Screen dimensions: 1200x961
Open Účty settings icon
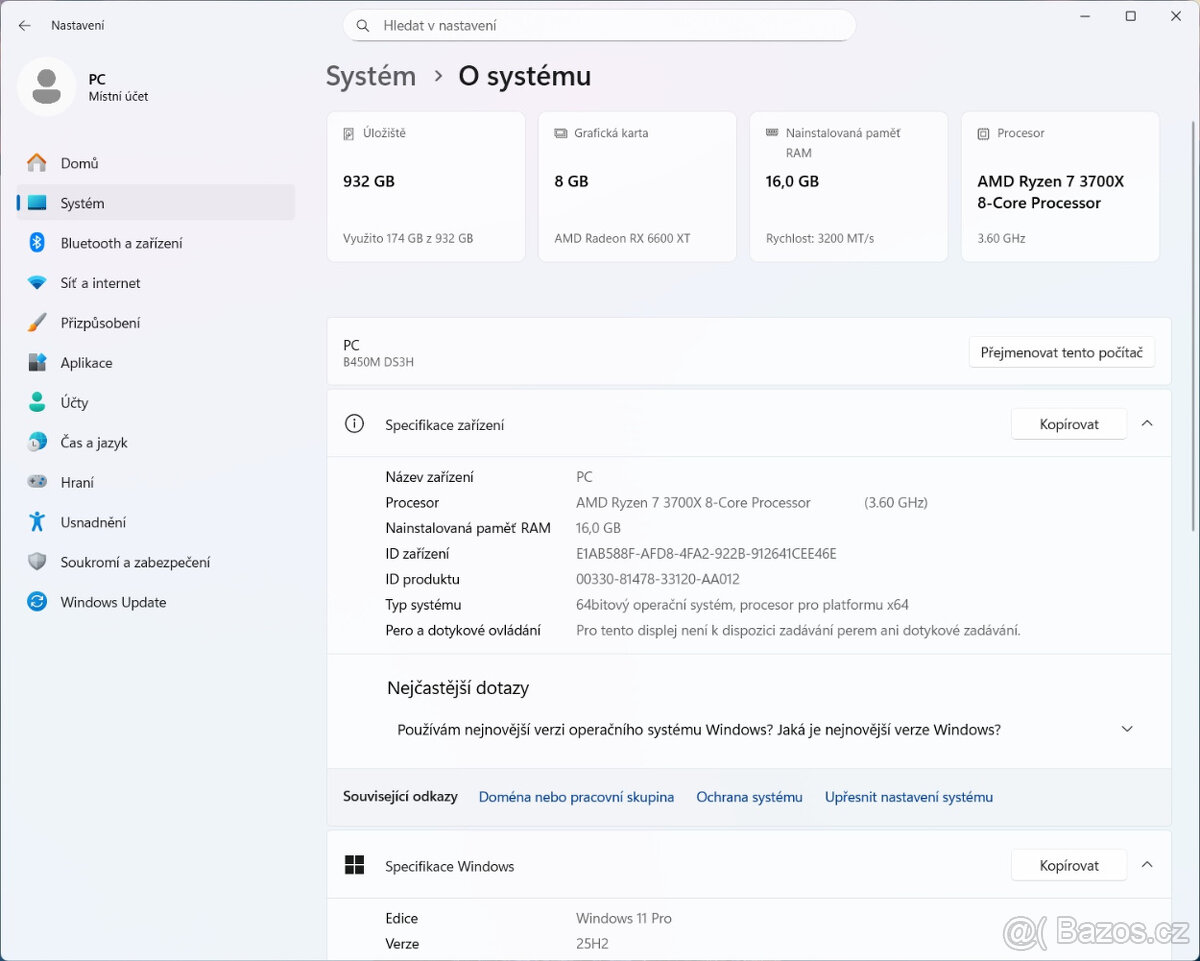37,402
